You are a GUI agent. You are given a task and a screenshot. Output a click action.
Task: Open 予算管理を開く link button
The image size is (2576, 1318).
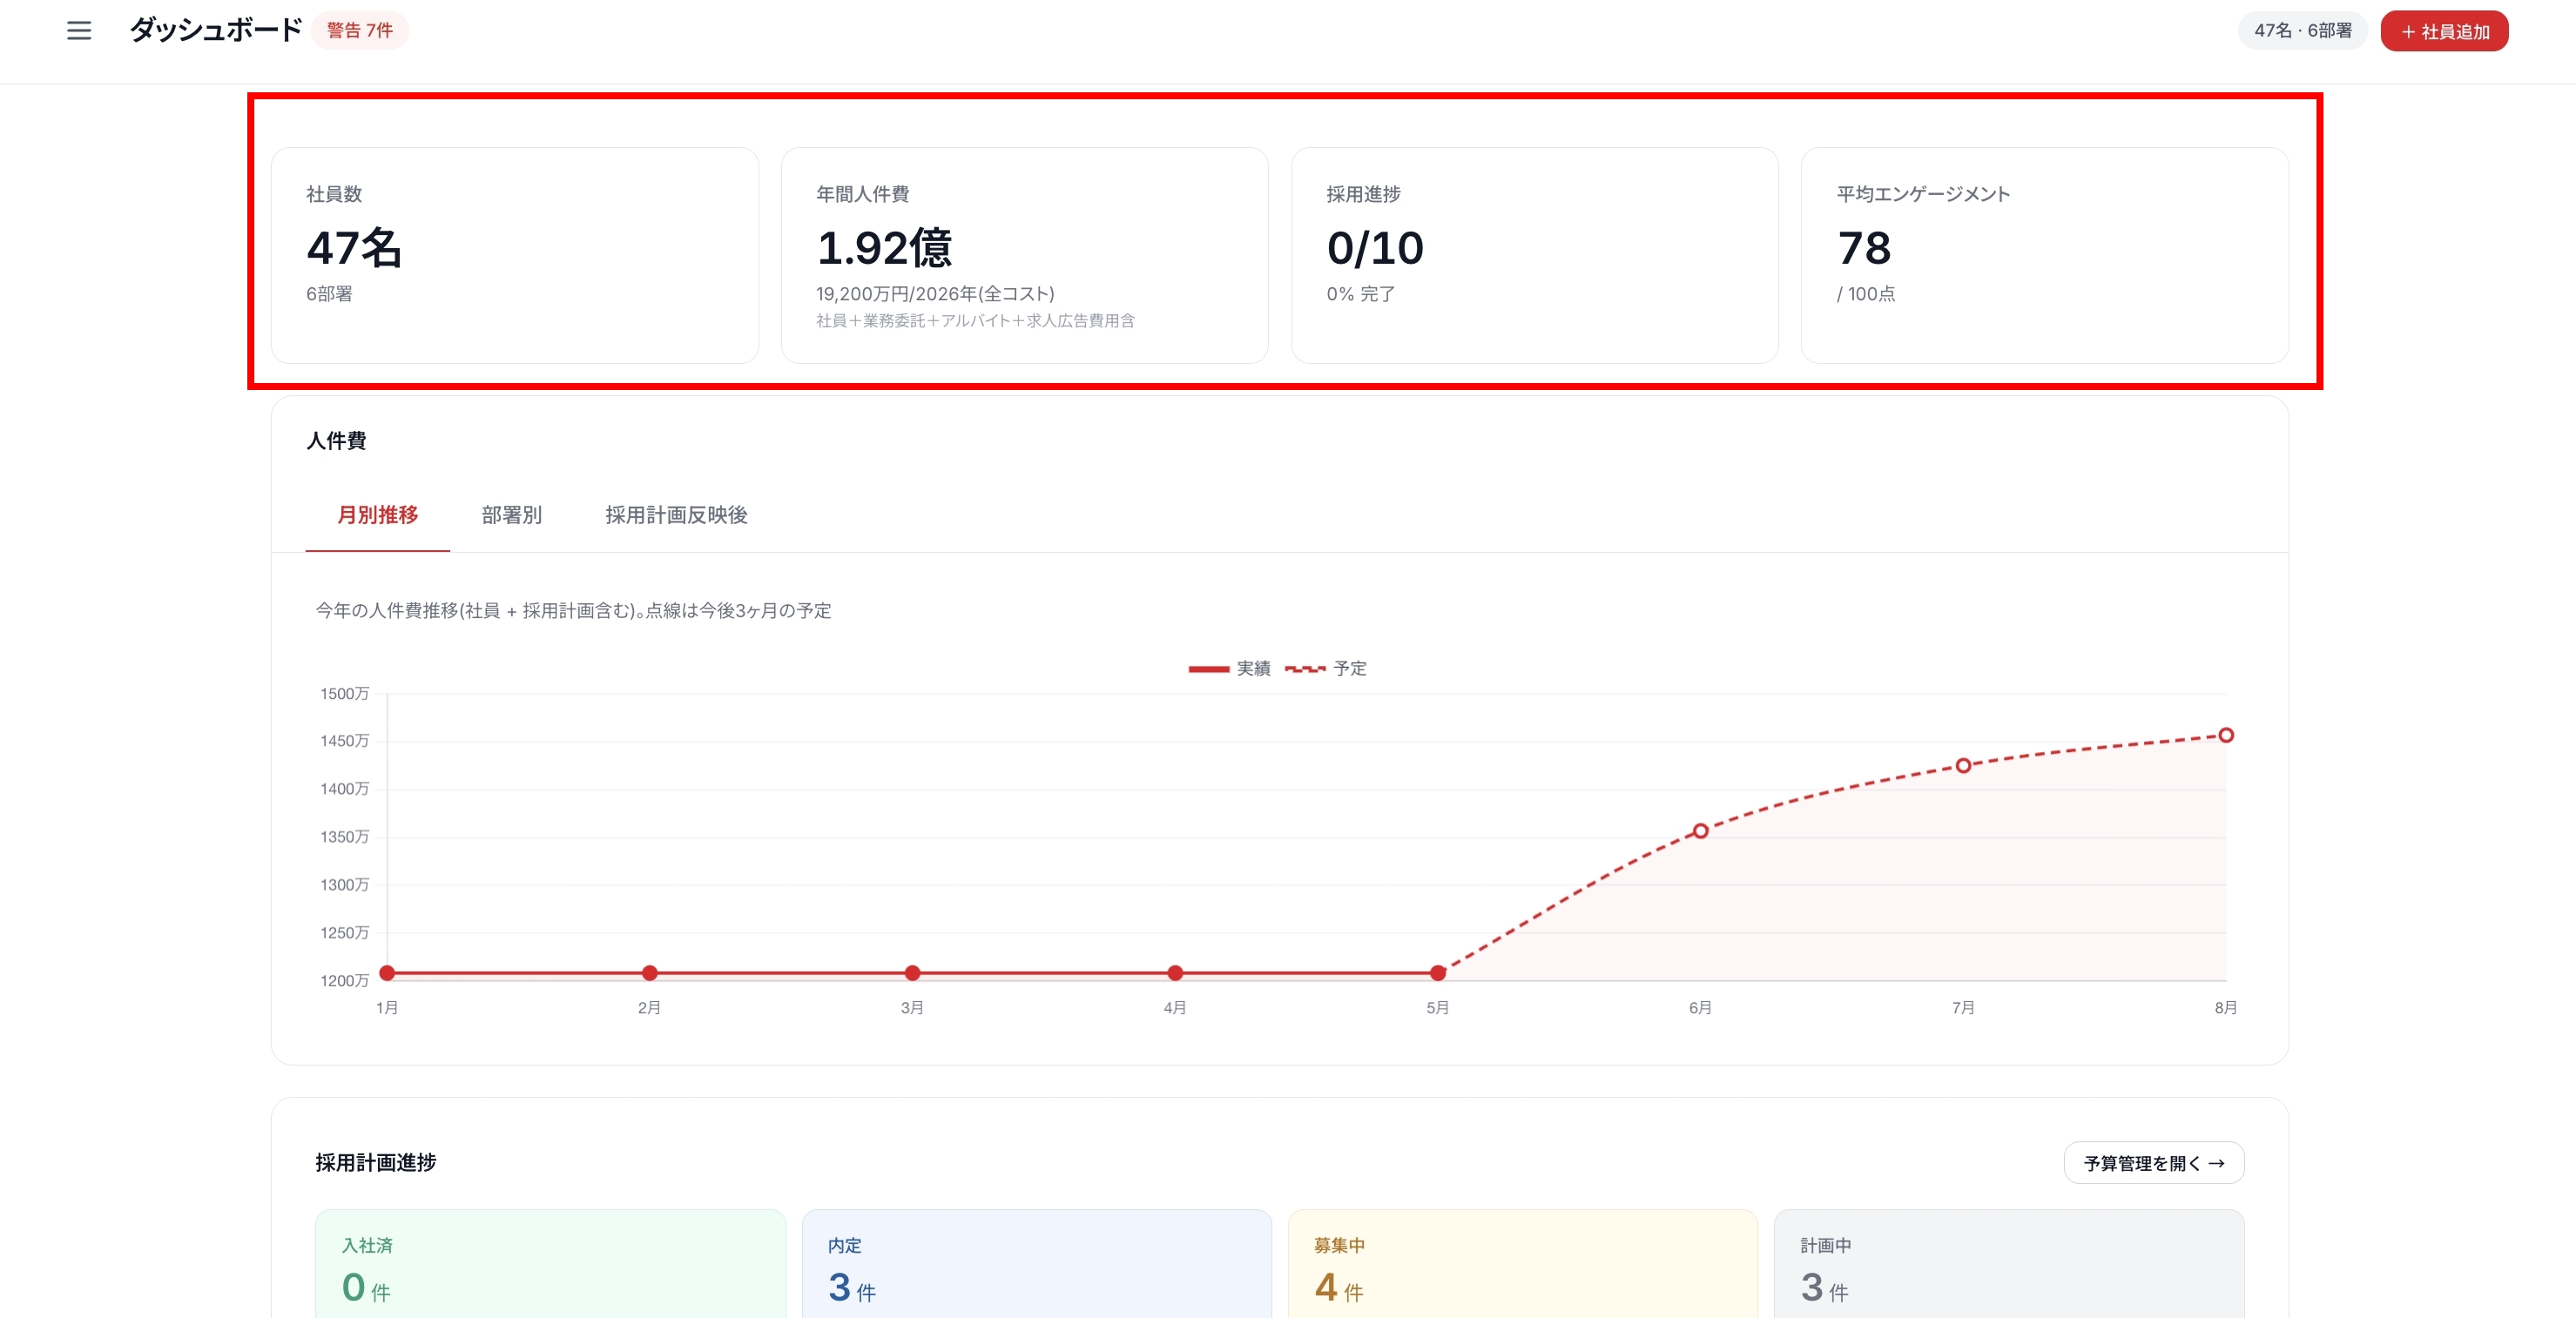pyautogui.click(x=2154, y=1163)
